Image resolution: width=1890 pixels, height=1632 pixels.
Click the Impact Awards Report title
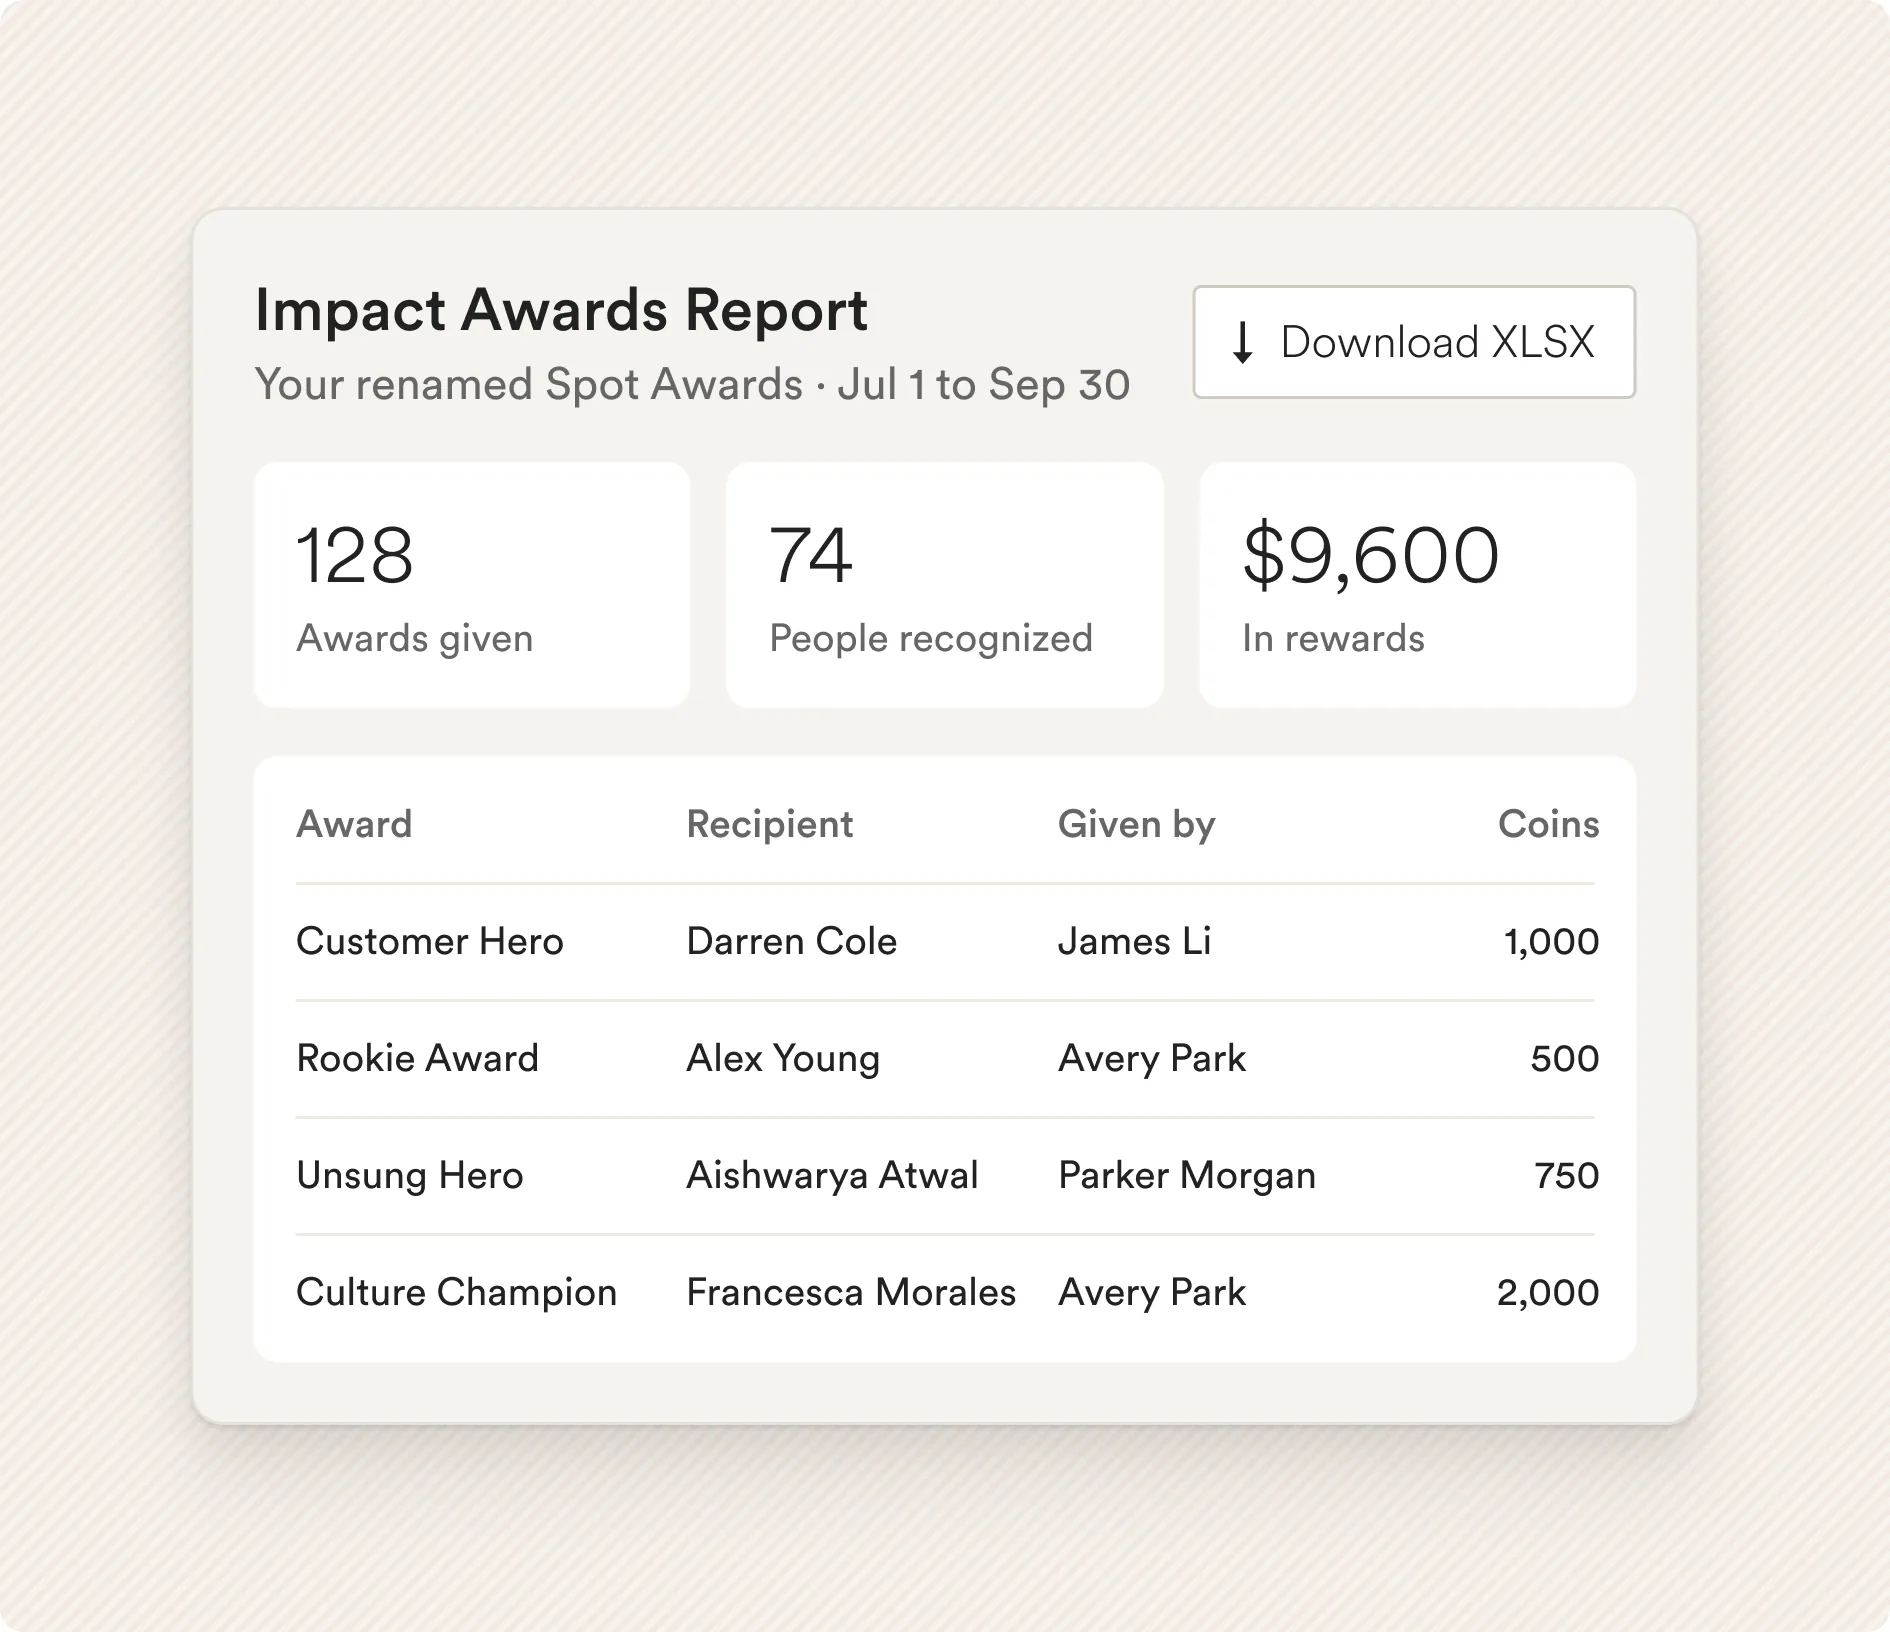click(x=561, y=310)
